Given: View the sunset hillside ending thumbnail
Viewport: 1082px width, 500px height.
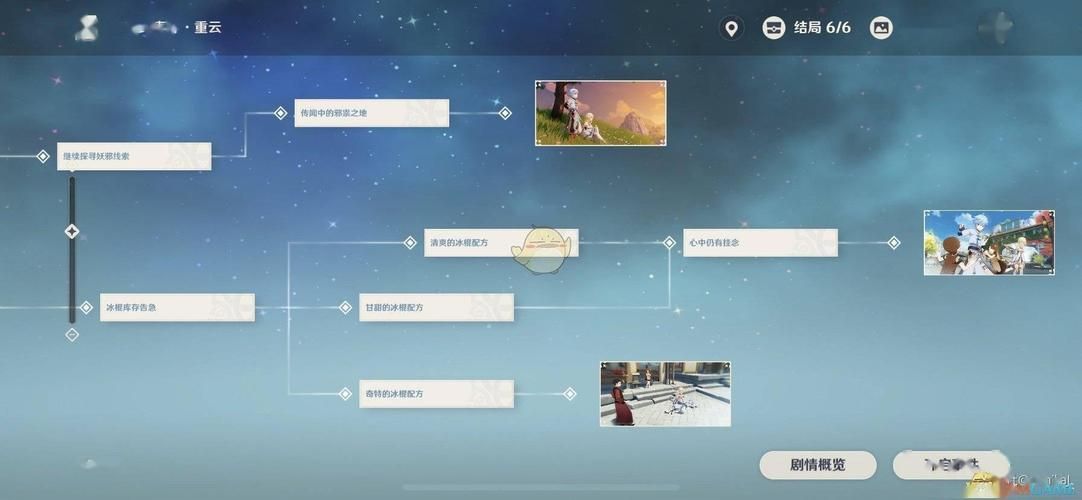Looking at the screenshot, I should 600,113.
